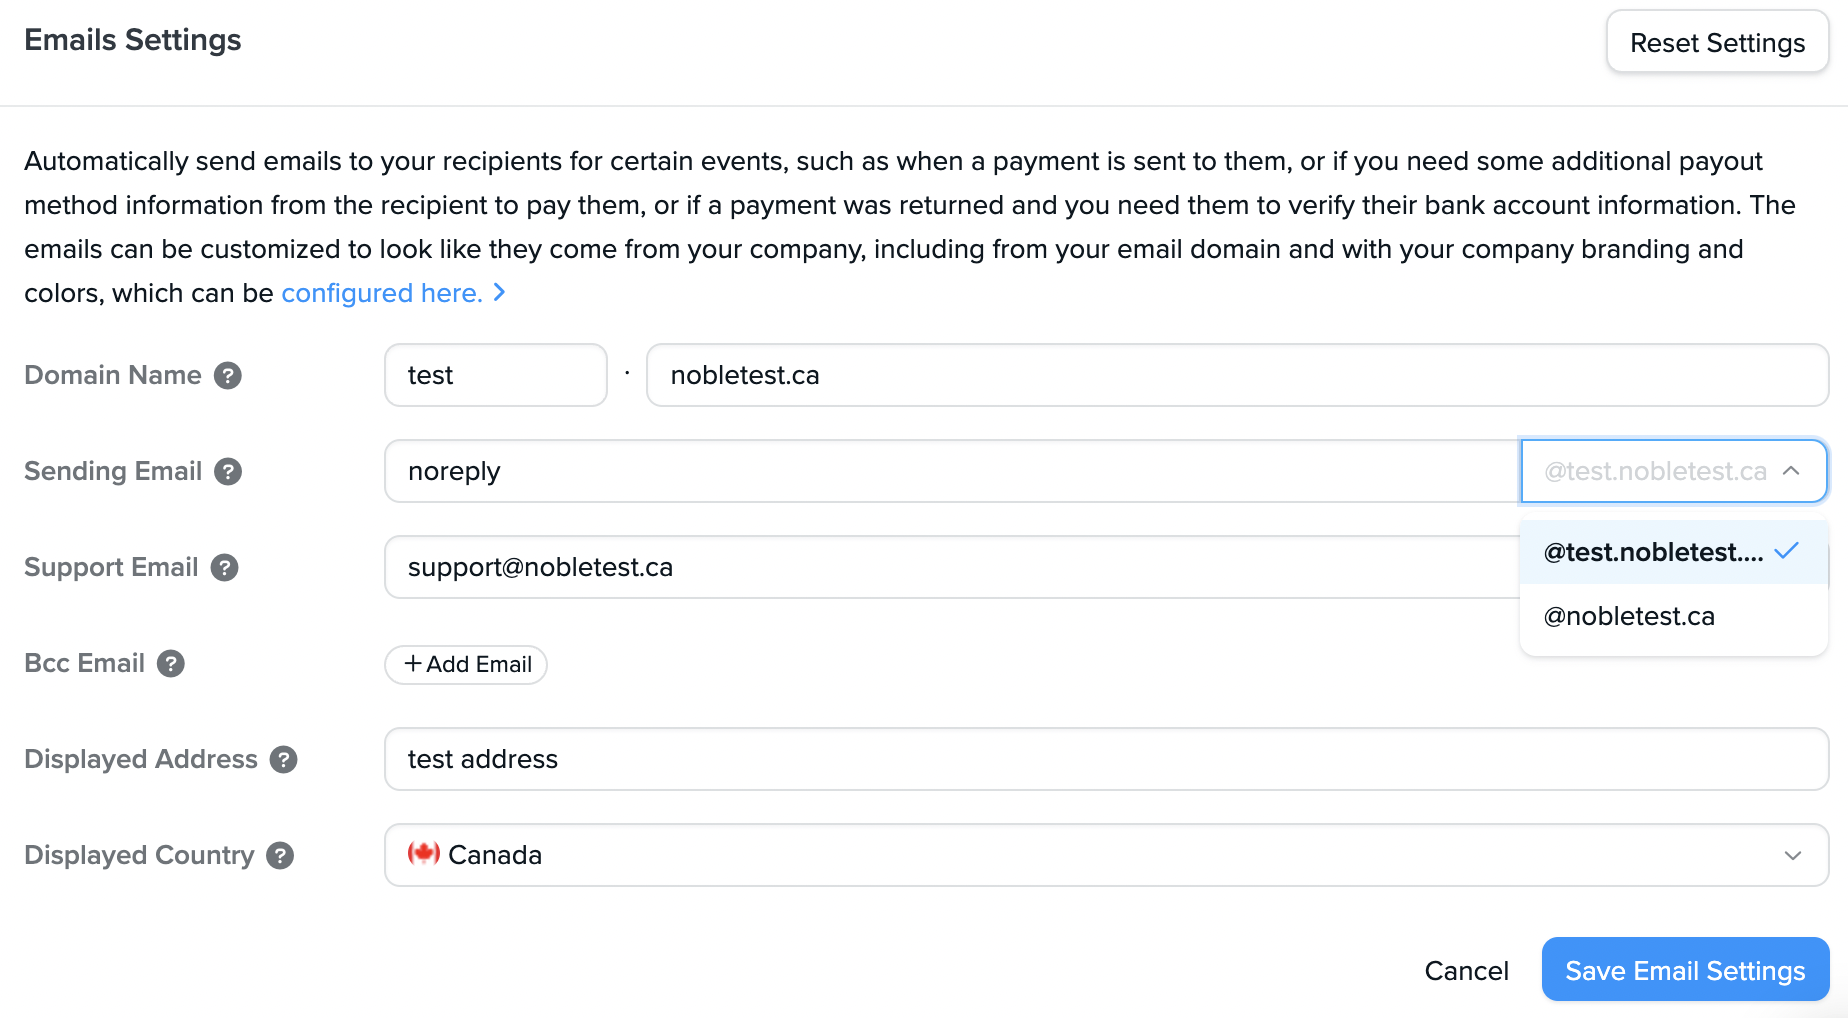Screen dimensions: 1848x1018
Task: Click the test domain prefix field
Action: 495,375
